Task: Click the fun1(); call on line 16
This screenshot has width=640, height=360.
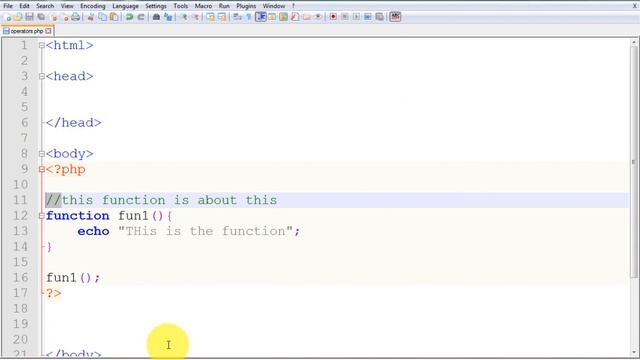Action: [73, 278]
